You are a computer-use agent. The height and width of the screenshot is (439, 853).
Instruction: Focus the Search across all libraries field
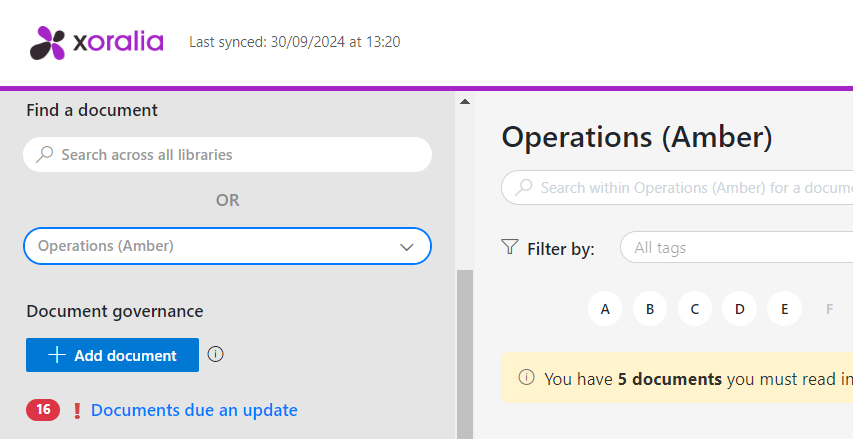[227, 154]
